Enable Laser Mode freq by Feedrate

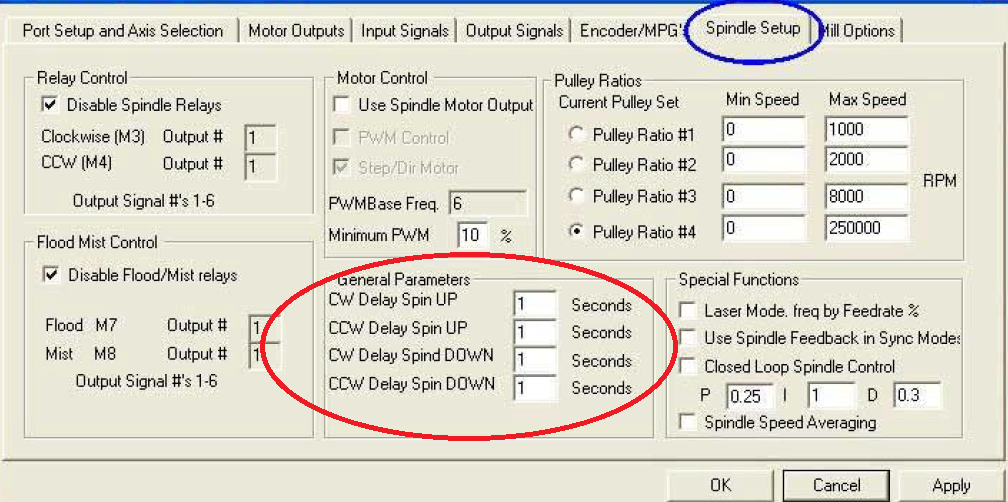point(688,311)
